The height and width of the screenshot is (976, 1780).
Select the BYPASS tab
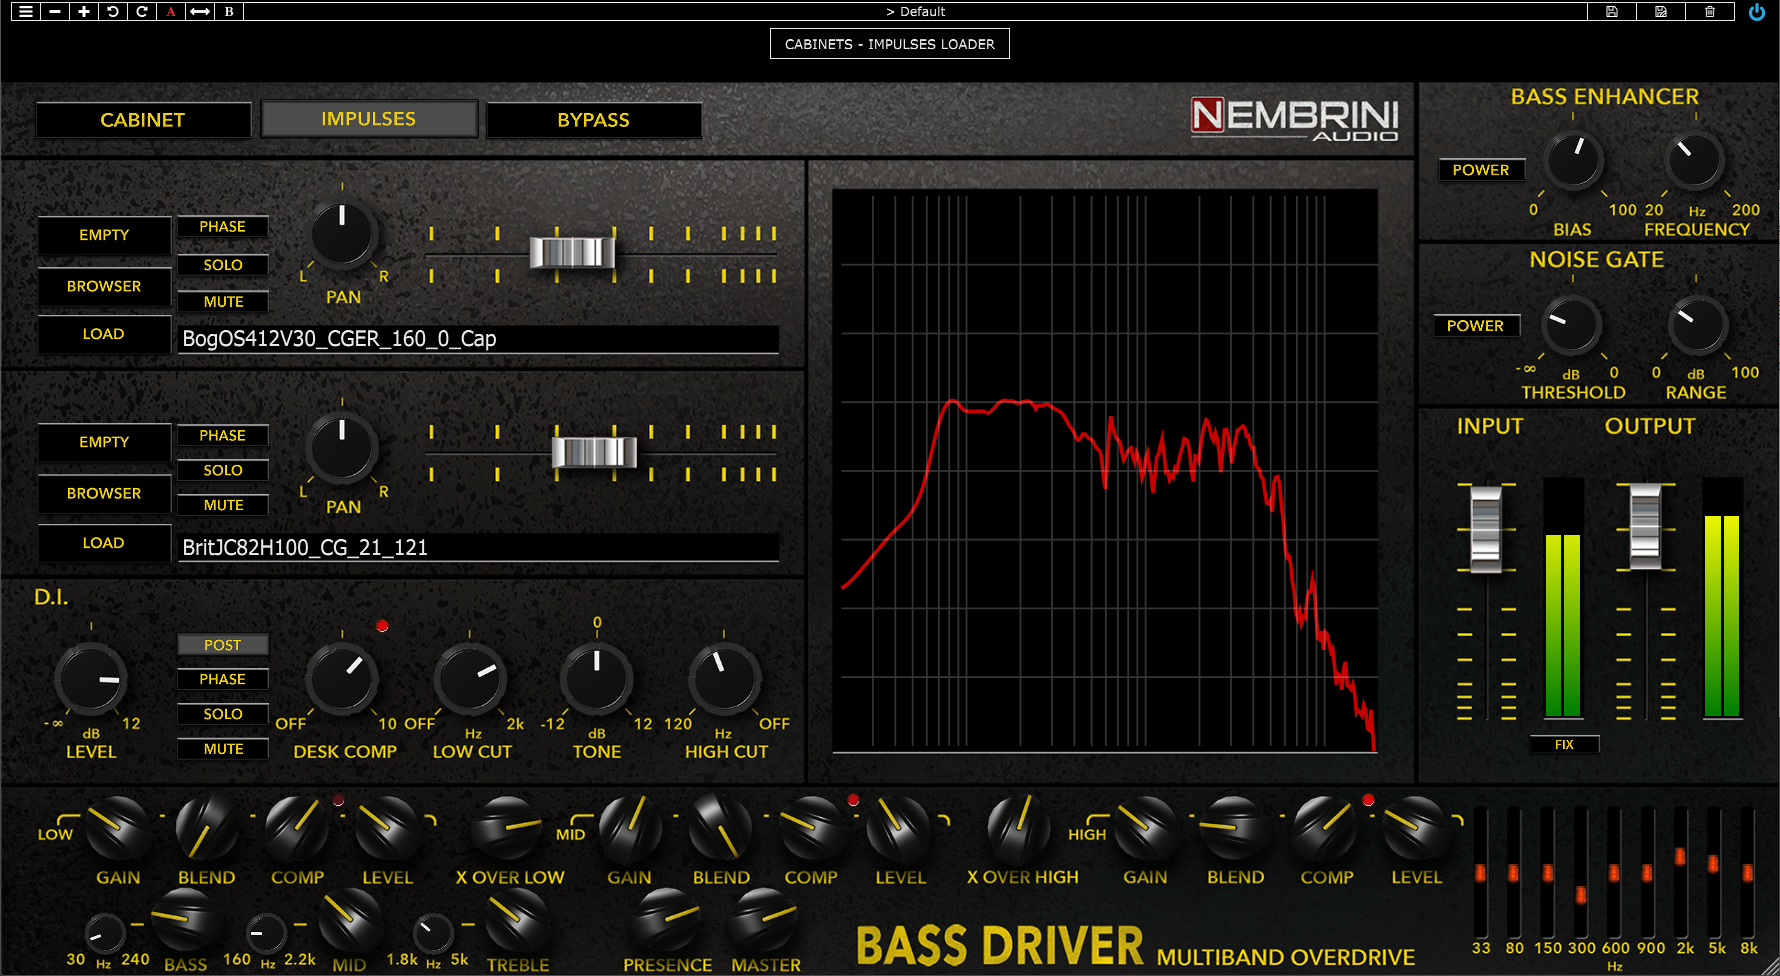tap(594, 120)
